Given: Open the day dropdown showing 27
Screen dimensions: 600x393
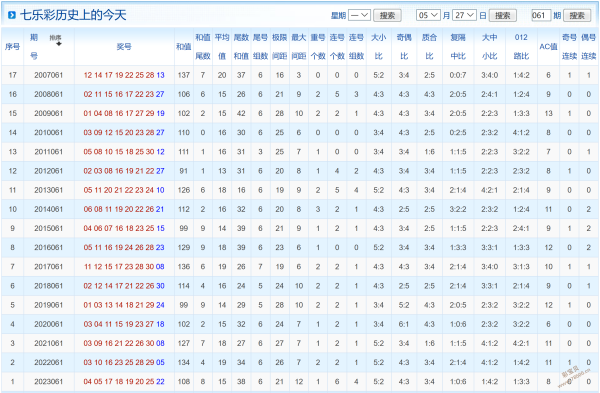Looking at the screenshot, I should (464, 15).
